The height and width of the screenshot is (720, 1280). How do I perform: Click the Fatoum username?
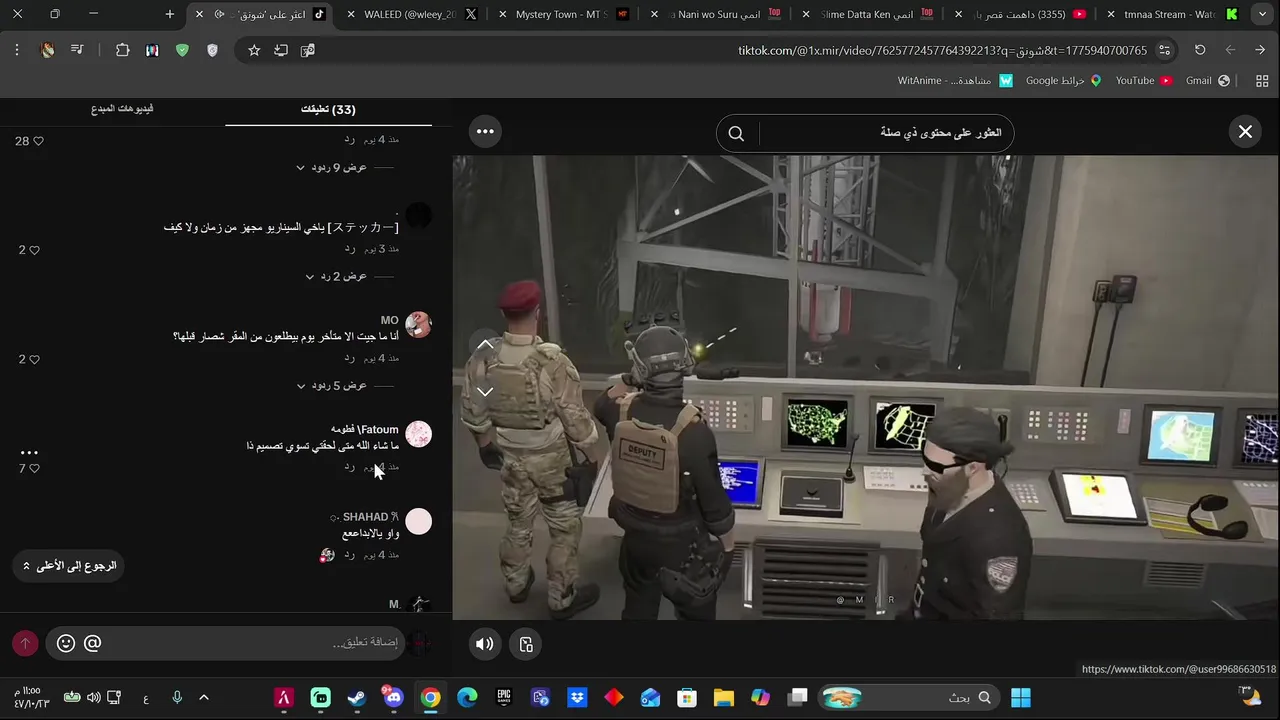tap(364, 429)
